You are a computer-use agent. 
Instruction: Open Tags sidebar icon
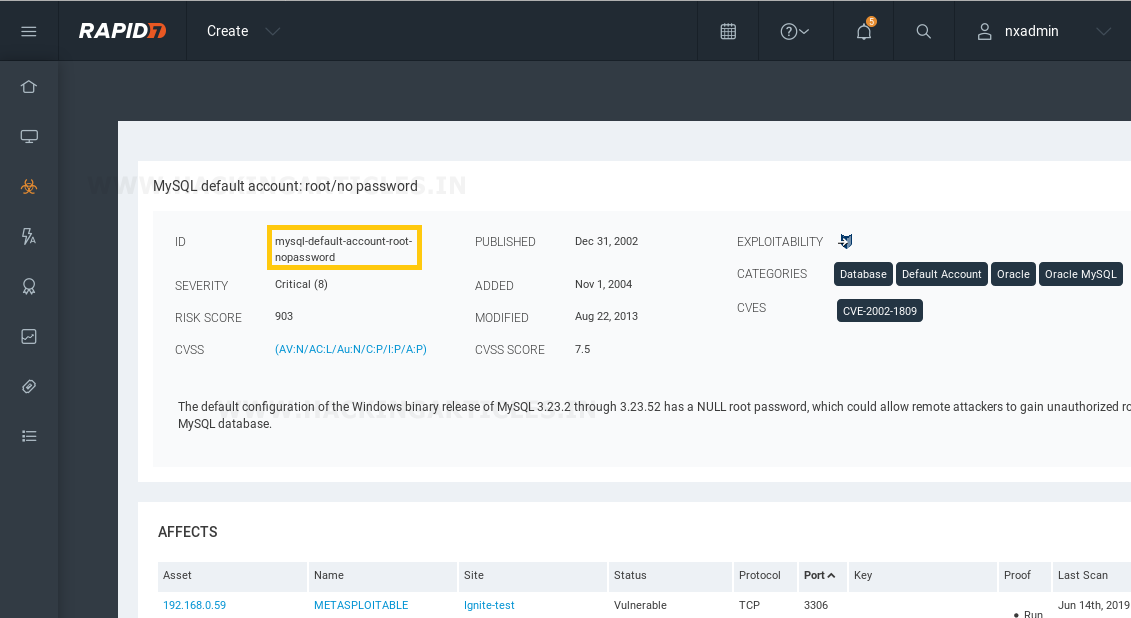pyautogui.click(x=29, y=387)
